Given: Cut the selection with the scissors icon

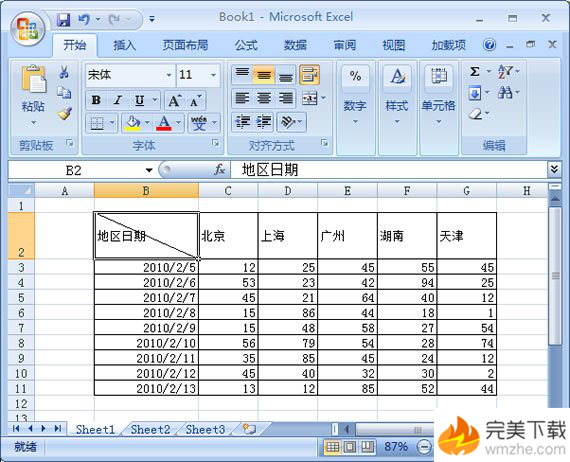Looking at the screenshot, I should click(64, 72).
